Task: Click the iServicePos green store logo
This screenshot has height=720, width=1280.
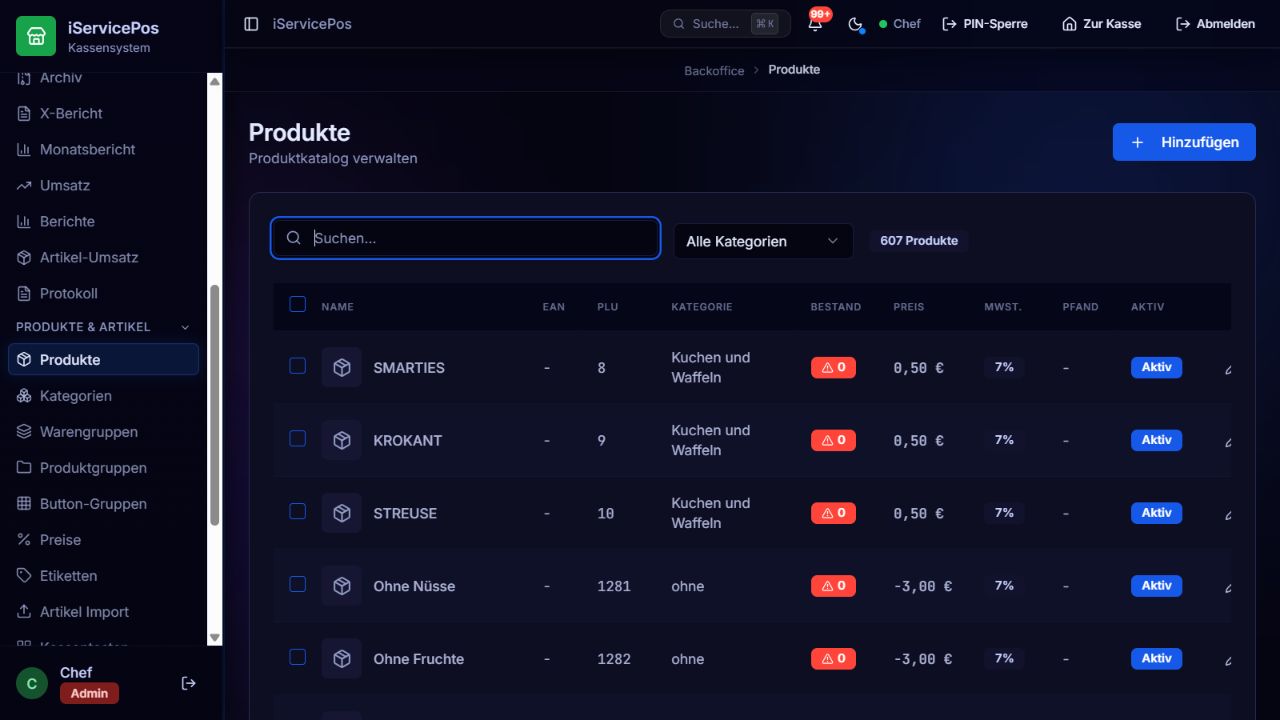Action: 36,36
